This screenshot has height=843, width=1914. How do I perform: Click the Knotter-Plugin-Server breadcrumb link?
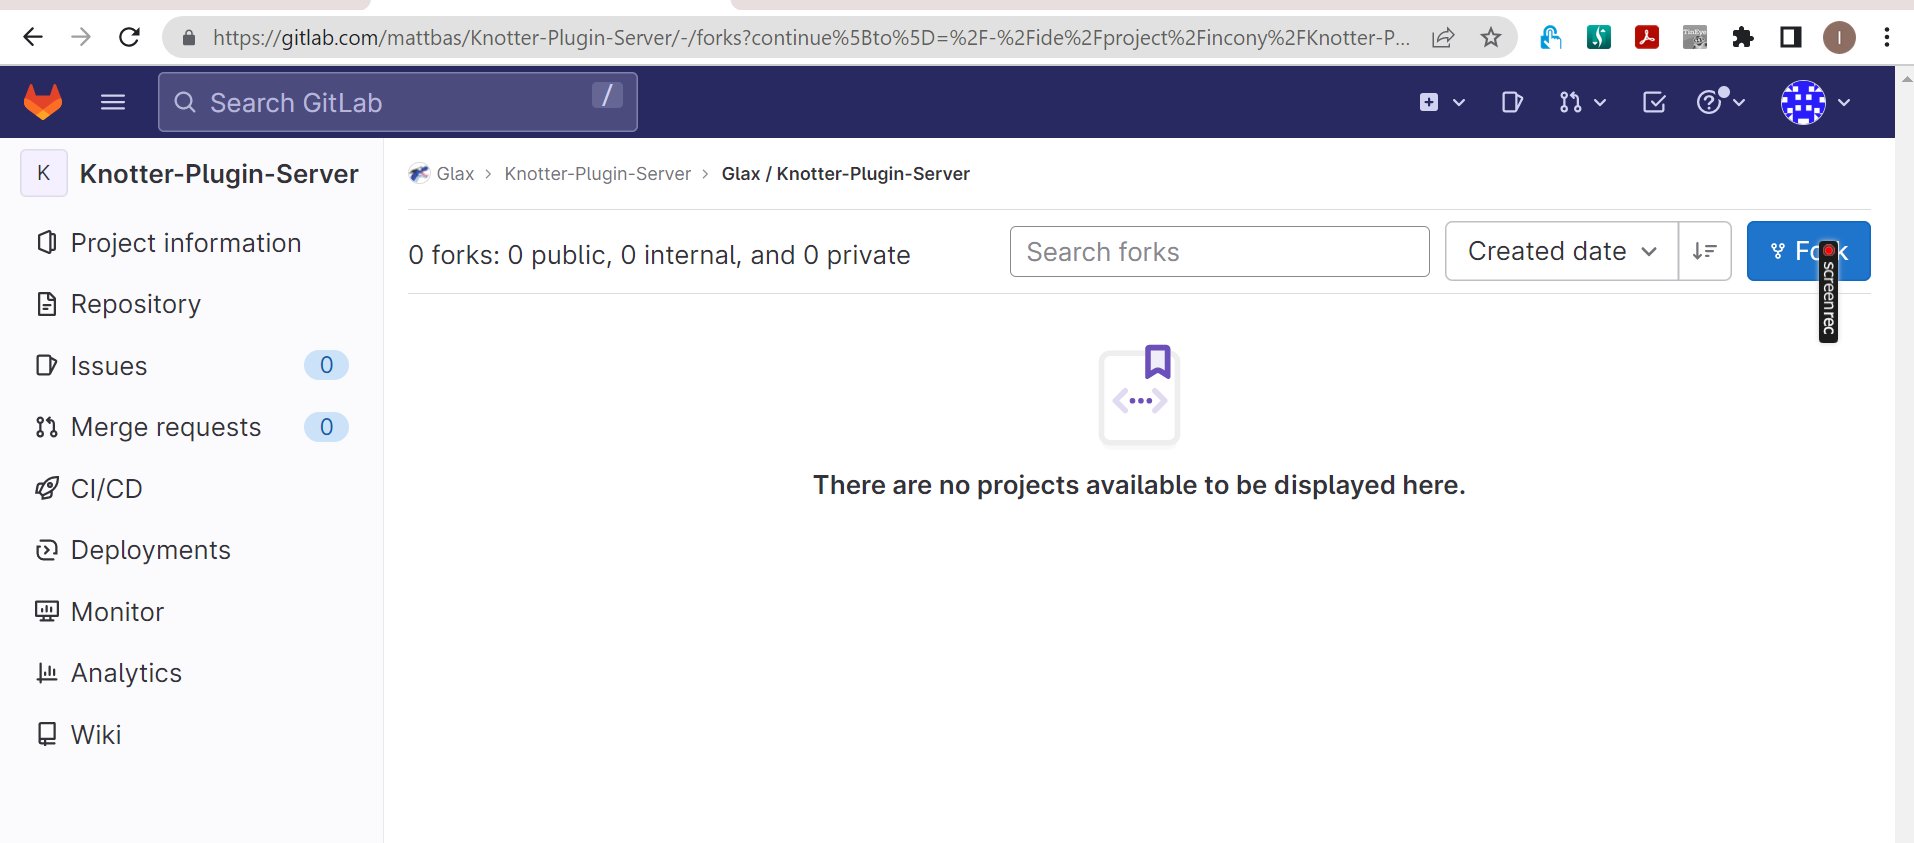coord(597,174)
